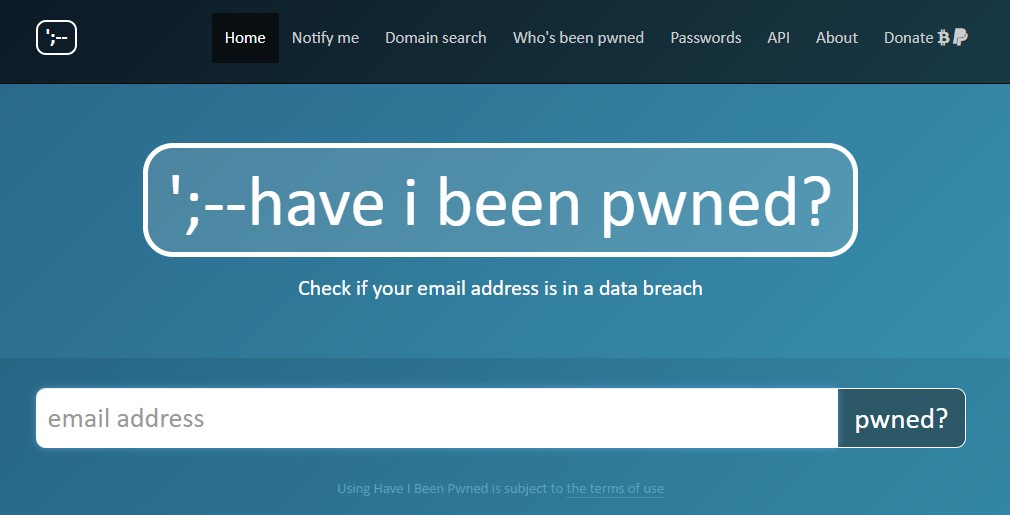This screenshot has height=515, width=1010.
Task: Click the pwned? search button
Action: pyautogui.click(x=901, y=418)
